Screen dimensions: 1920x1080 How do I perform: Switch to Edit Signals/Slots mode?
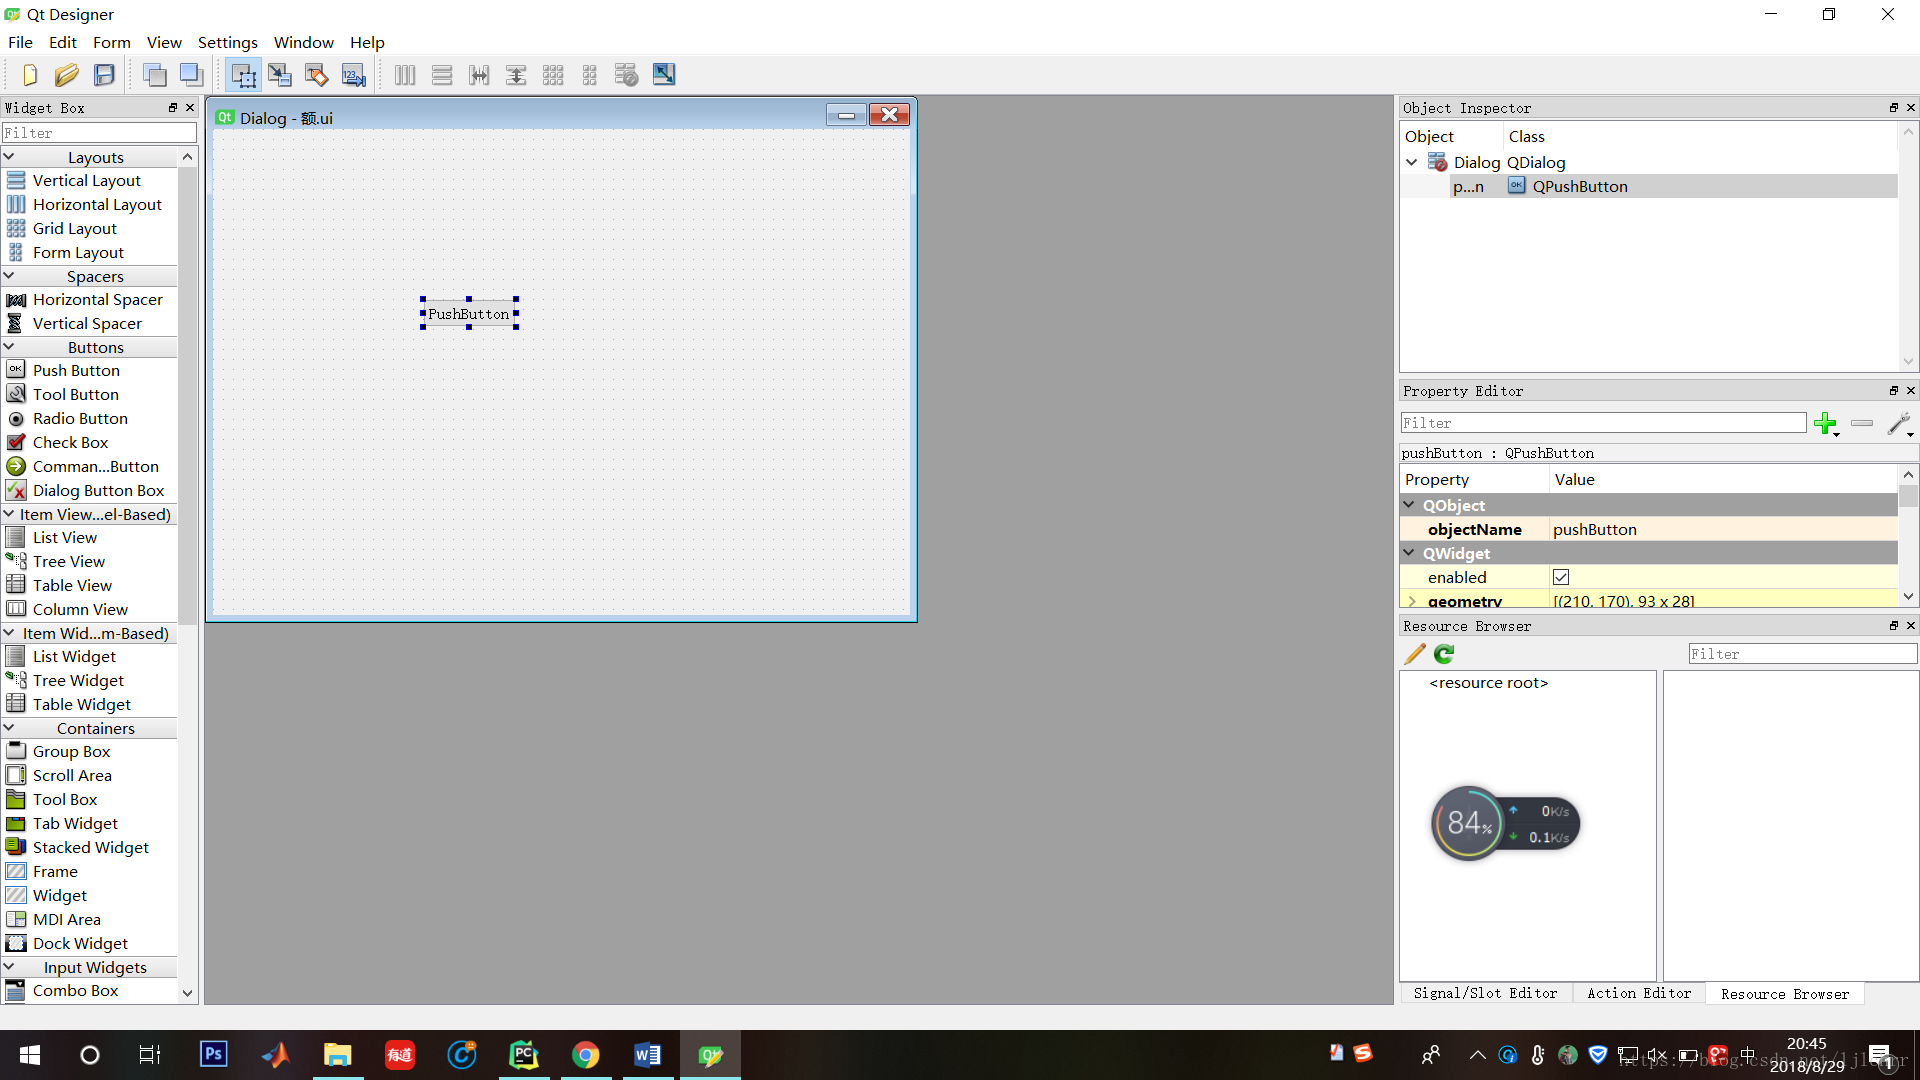[x=280, y=75]
